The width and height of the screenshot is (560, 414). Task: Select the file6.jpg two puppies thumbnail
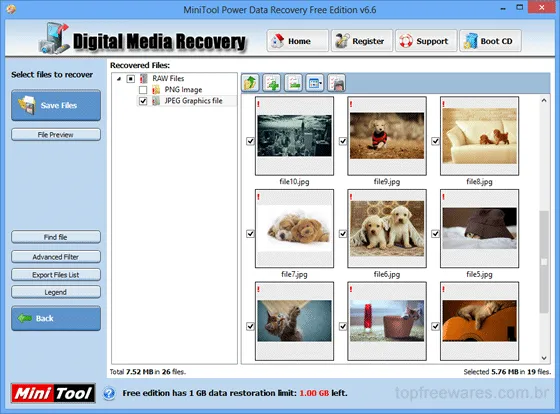pos(387,229)
